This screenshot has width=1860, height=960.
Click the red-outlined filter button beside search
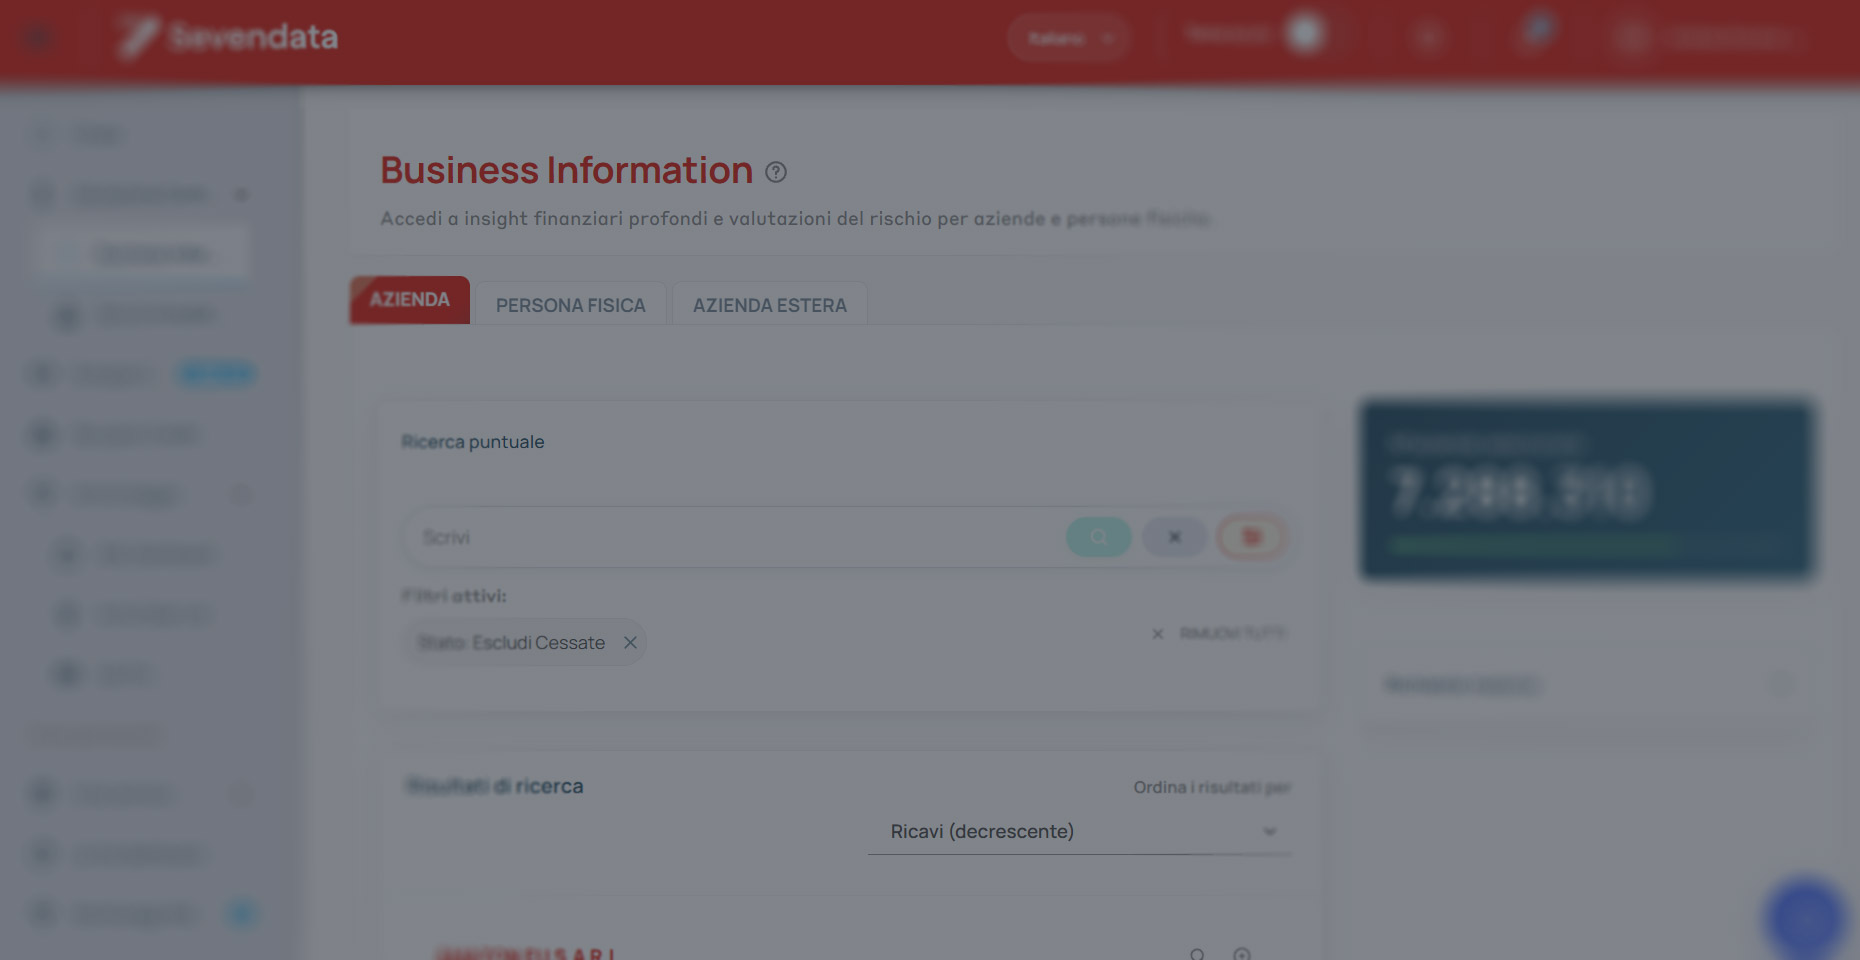point(1251,537)
